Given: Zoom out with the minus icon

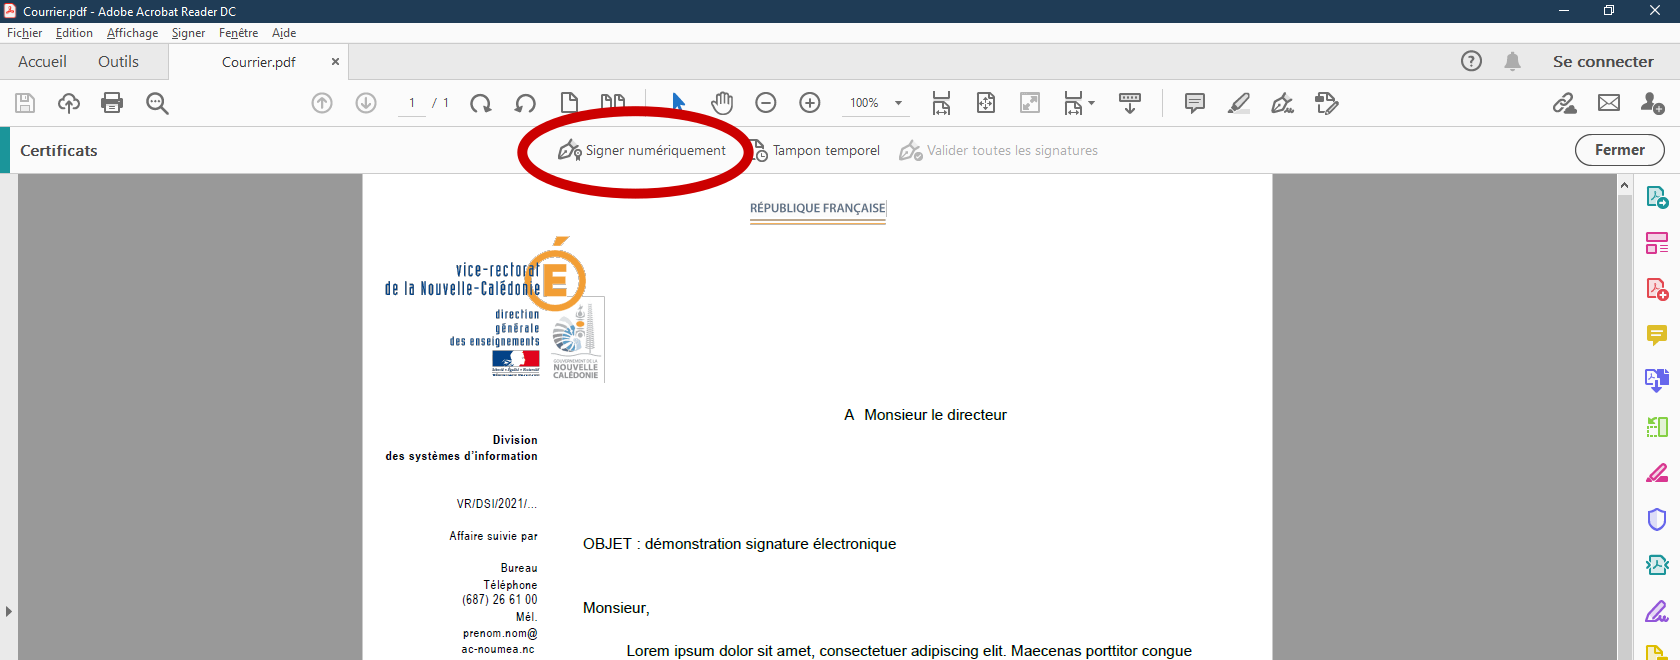Looking at the screenshot, I should pos(766,103).
